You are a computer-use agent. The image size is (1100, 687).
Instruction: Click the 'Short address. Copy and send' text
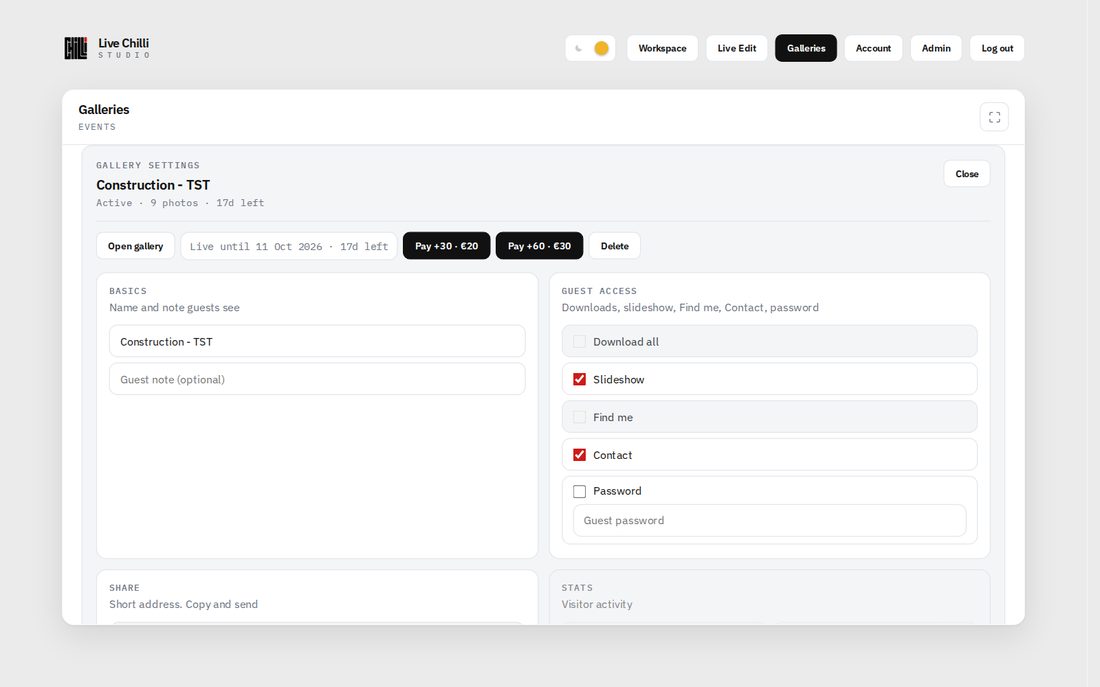coord(184,604)
